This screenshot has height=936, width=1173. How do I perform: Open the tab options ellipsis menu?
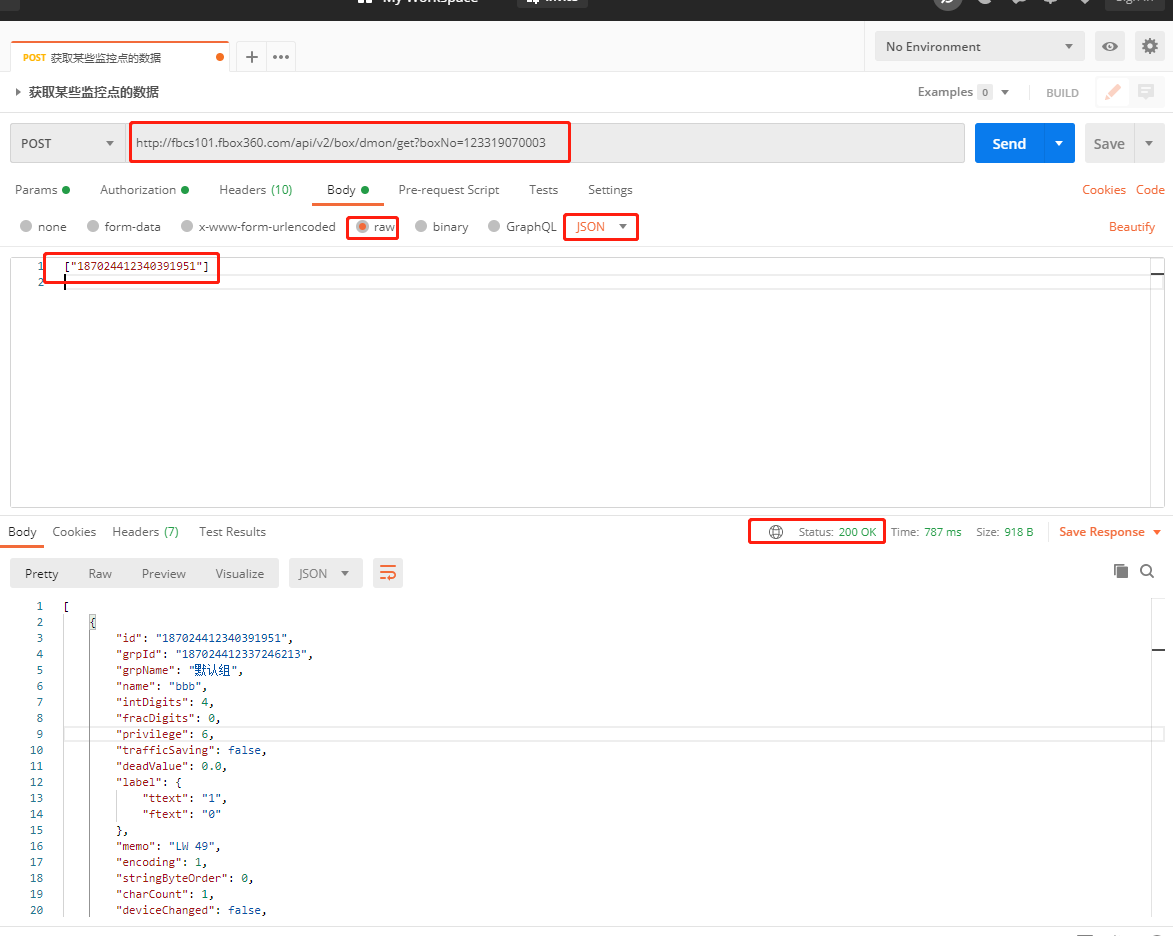pyautogui.click(x=281, y=57)
